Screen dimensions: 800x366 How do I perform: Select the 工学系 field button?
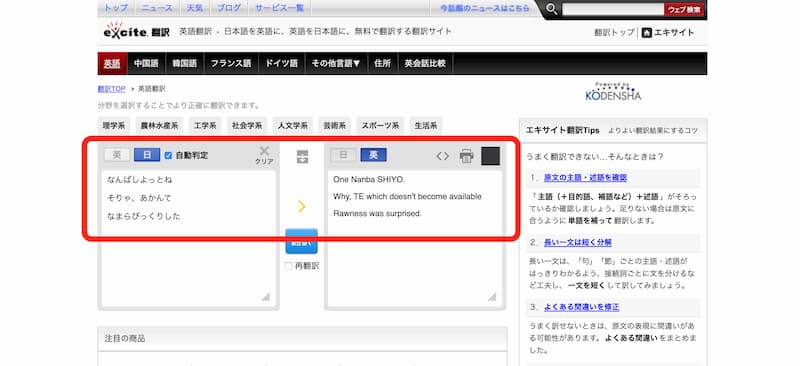pyautogui.click(x=205, y=126)
